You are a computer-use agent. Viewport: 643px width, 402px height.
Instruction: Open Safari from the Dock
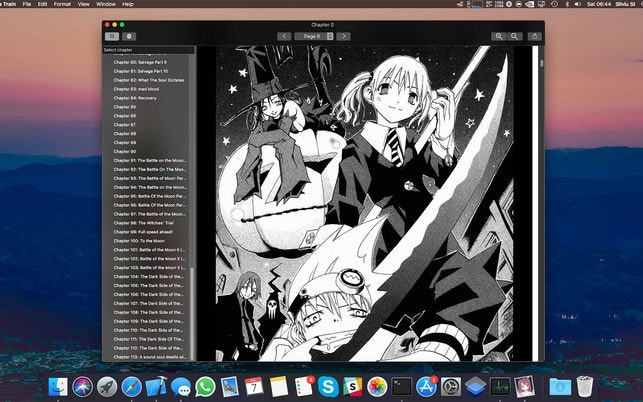(x=132, y=386)
